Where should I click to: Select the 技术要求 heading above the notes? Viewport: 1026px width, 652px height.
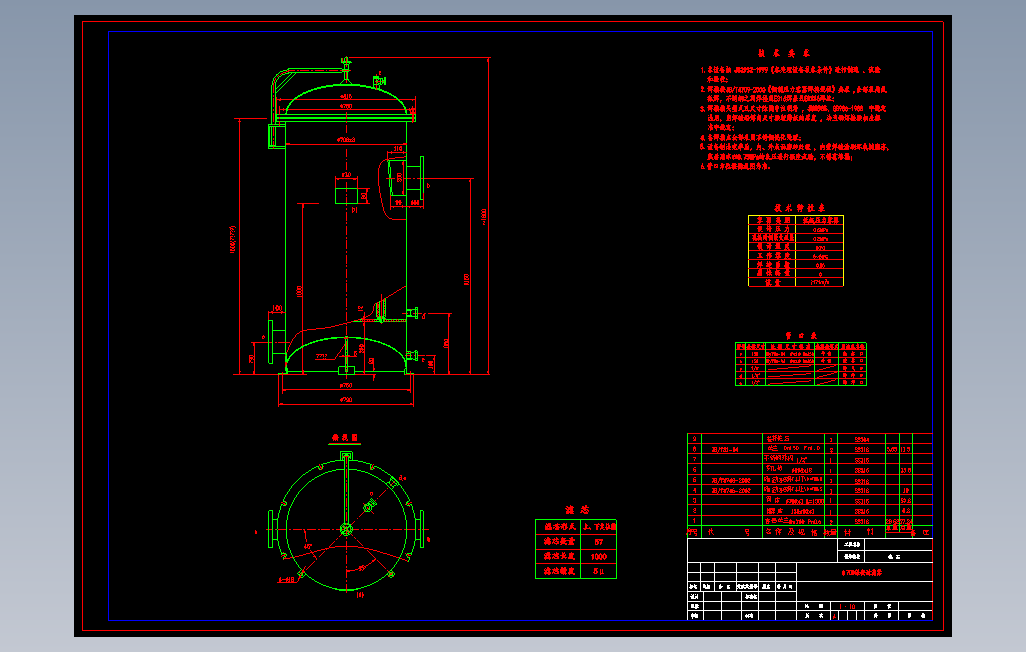point(784,54)
